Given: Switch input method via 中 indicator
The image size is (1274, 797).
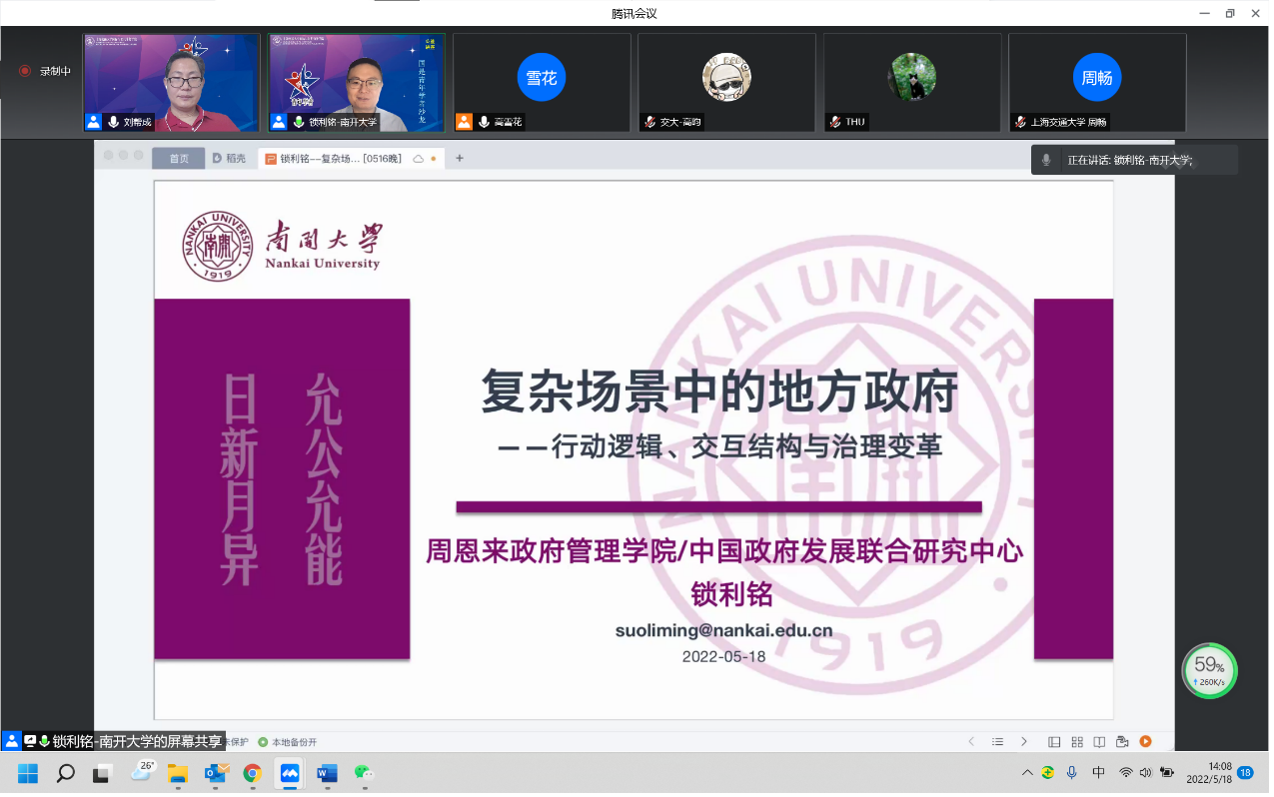Looking at the screenshot, I should (x=1098, y=773).
